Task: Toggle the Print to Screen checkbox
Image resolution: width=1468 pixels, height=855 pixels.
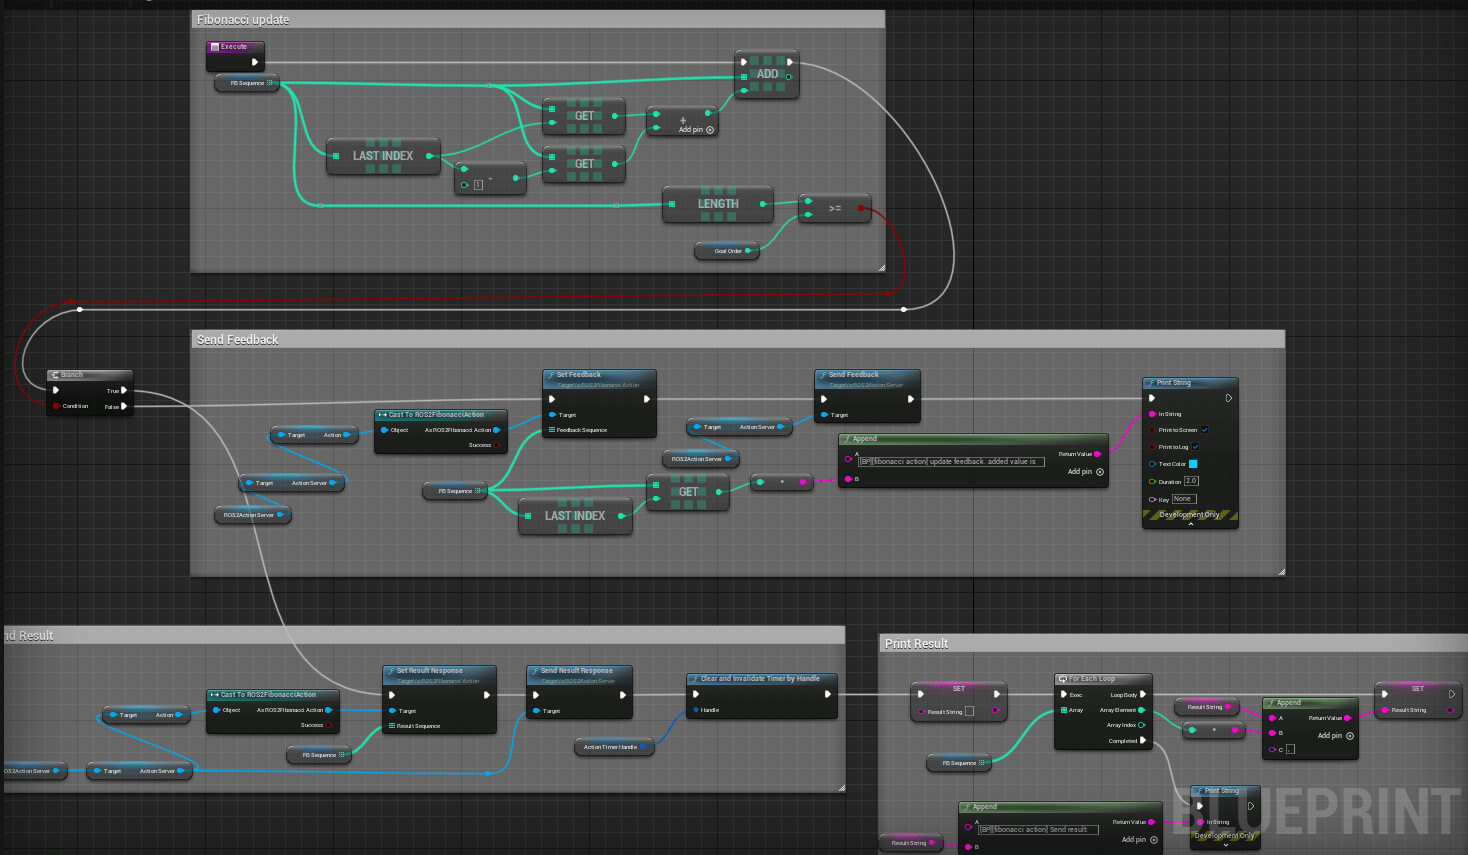Action: coord(1205,430)
